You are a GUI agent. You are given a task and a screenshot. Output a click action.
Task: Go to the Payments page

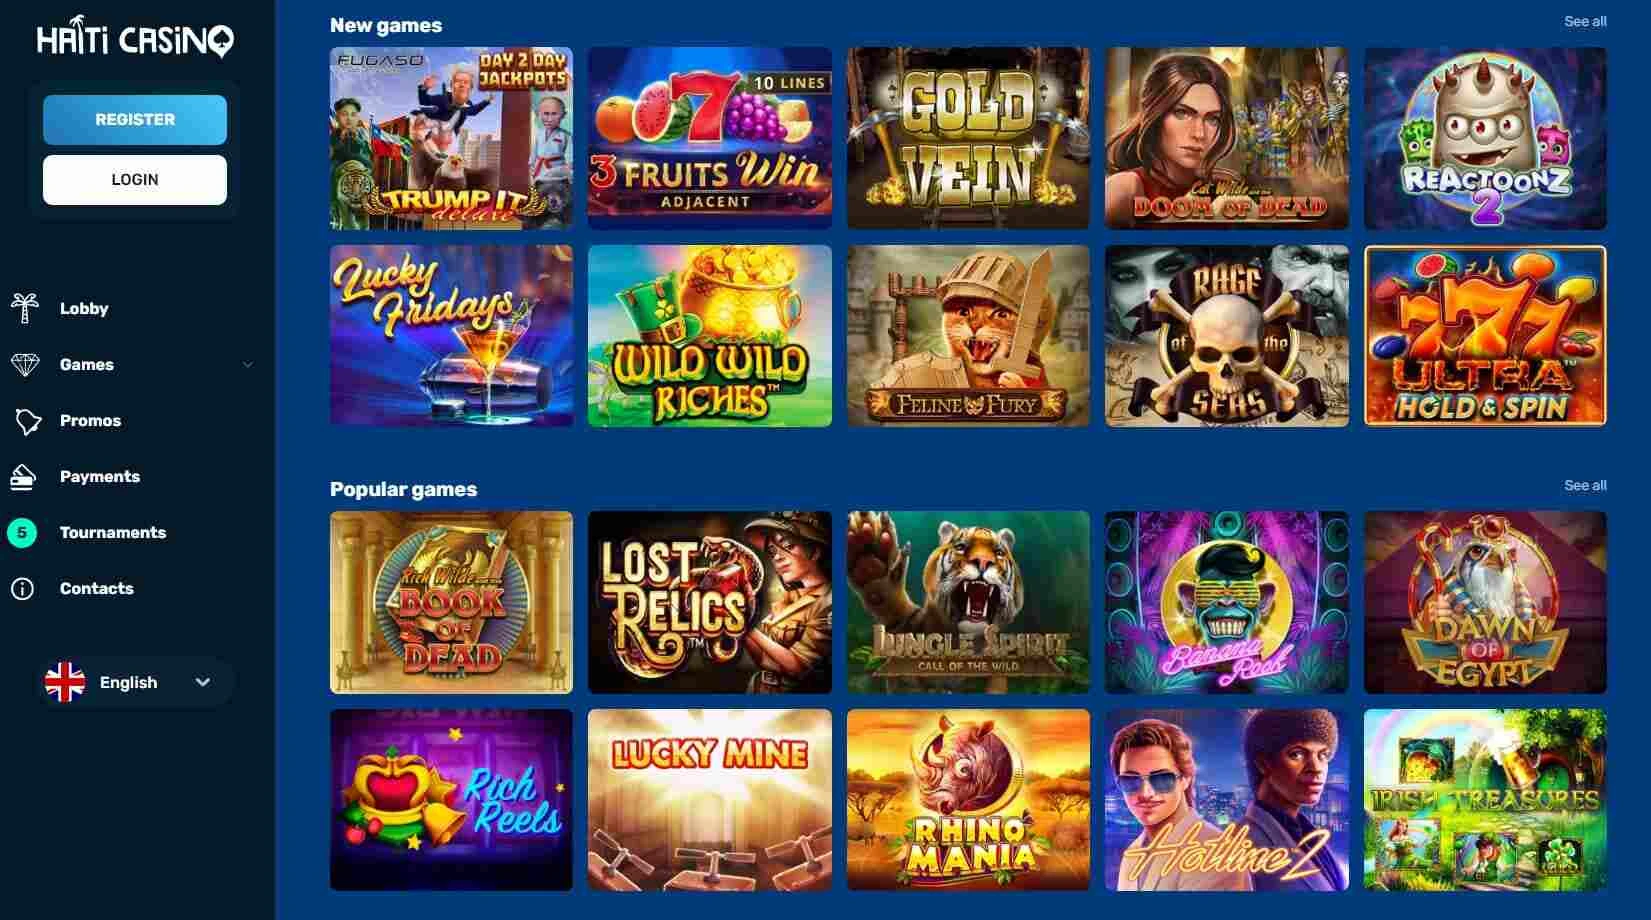100,476
